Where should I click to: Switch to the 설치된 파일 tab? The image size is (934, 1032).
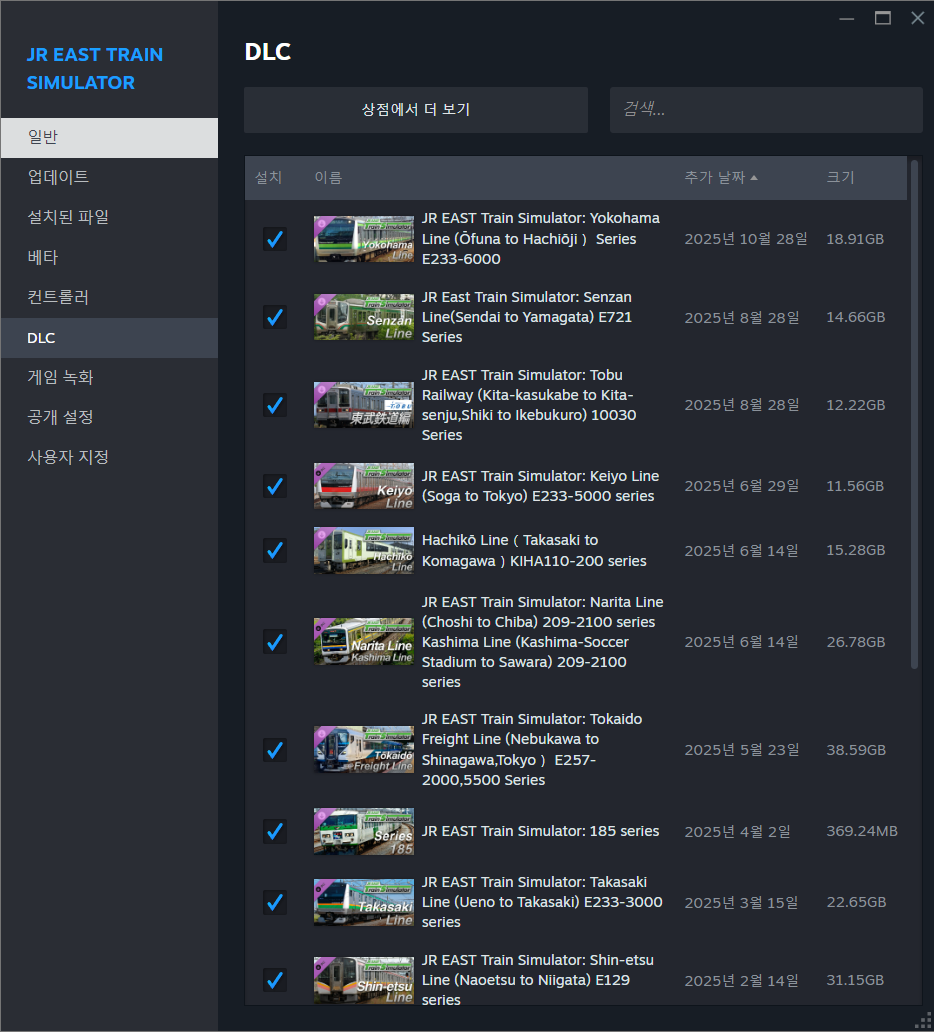coord(68,217)
